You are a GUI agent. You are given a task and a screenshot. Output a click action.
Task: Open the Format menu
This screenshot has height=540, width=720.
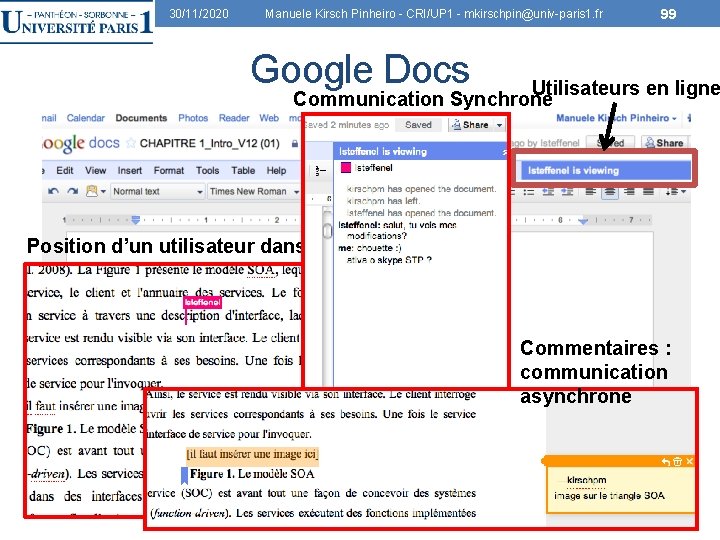(169, 170)
